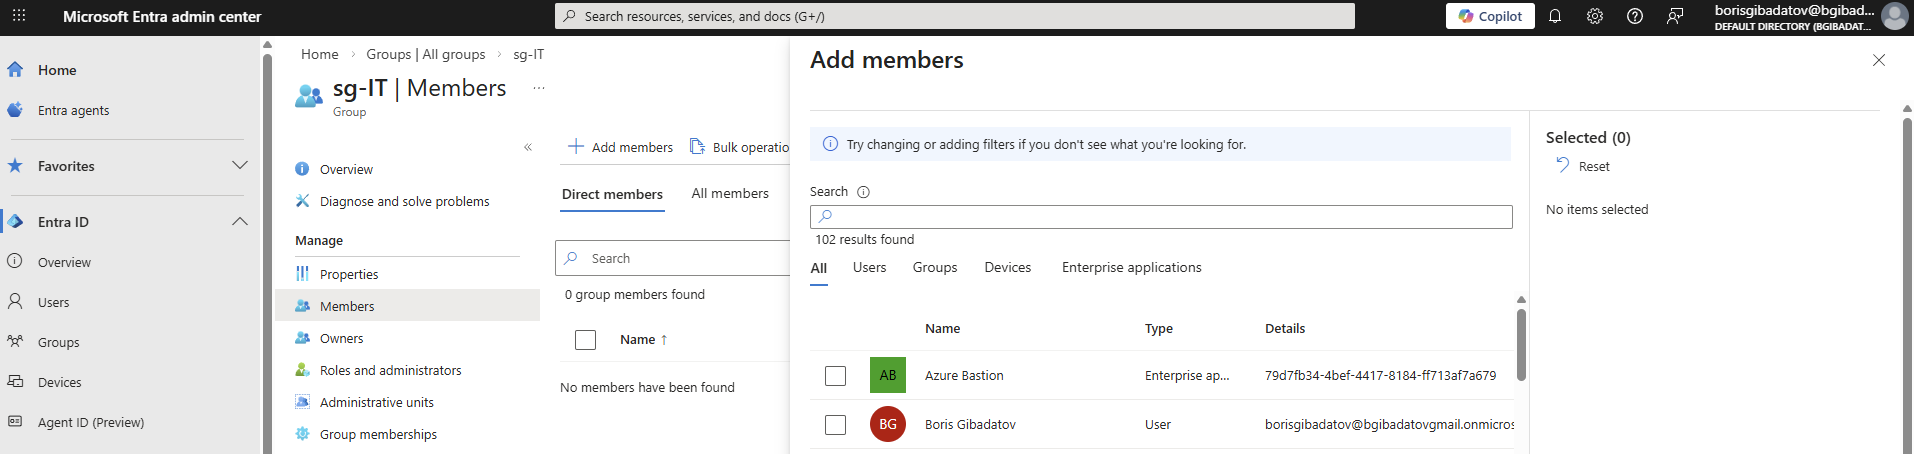The height and width of the screenshot is (454, 1914).
Task: Open the notifications bell icon
Action: pyautogui.click(x=1555, y=16)
